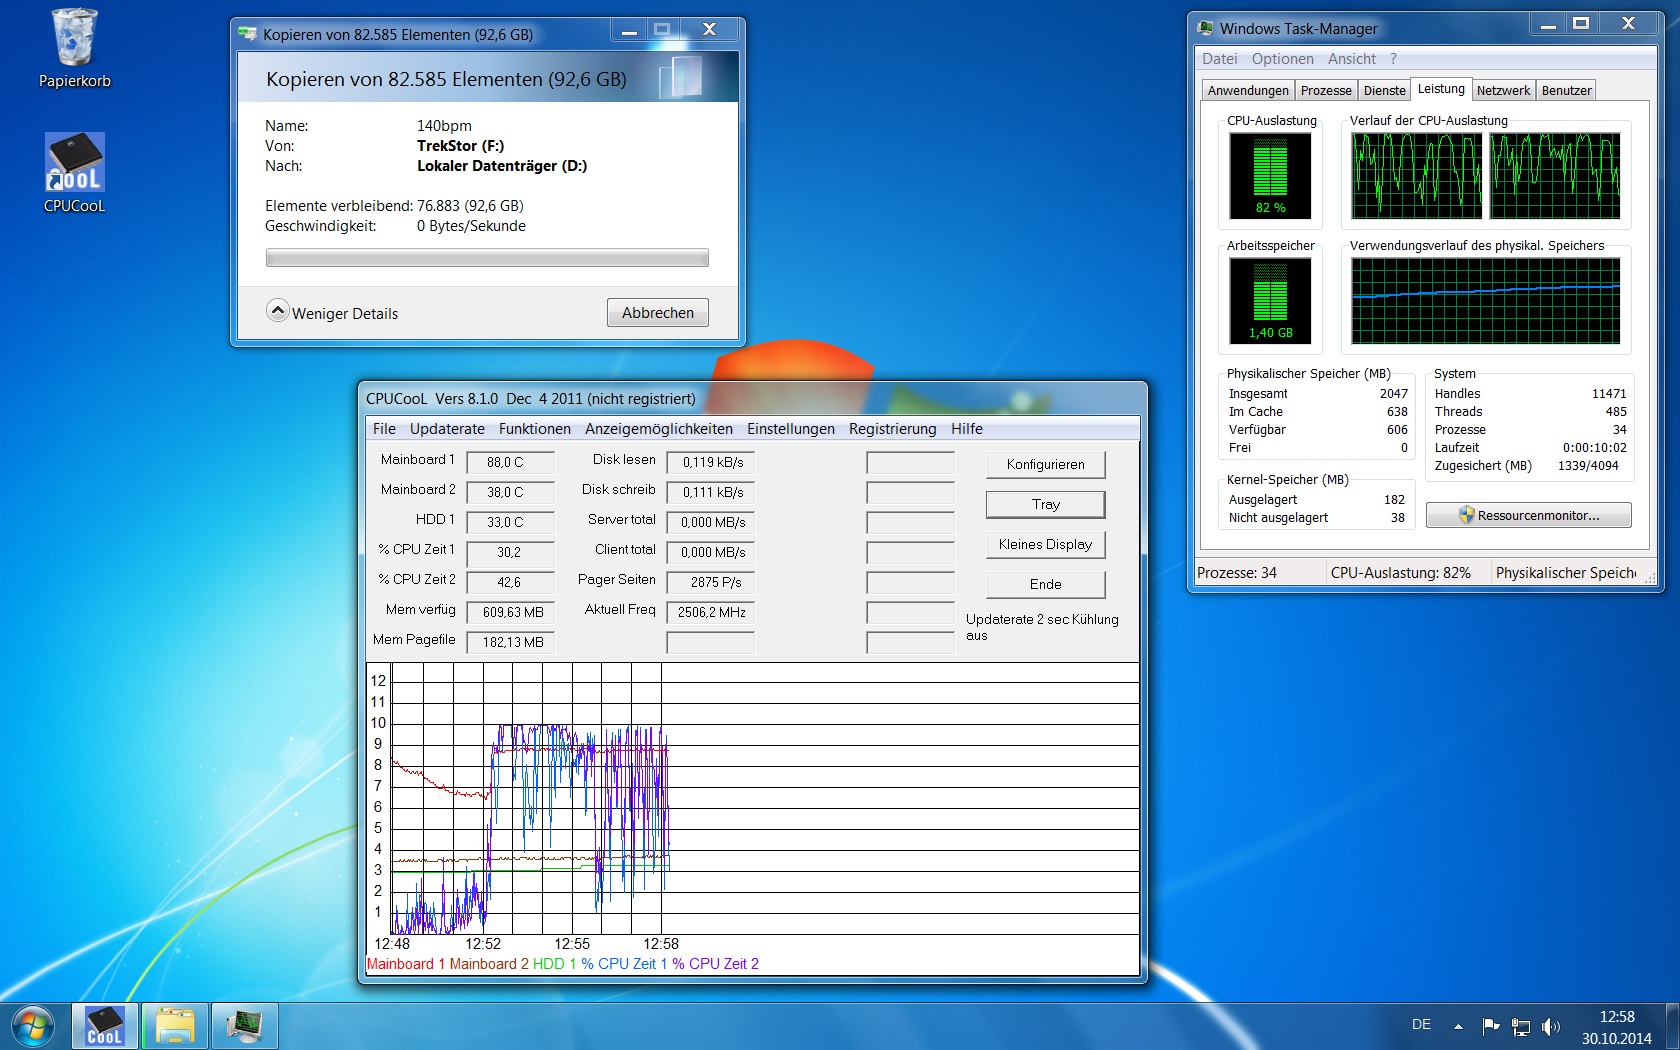This screenshot has width=1680, height=1050.
Task: Click the Konfigurieren button
Action: (1045, 465)
